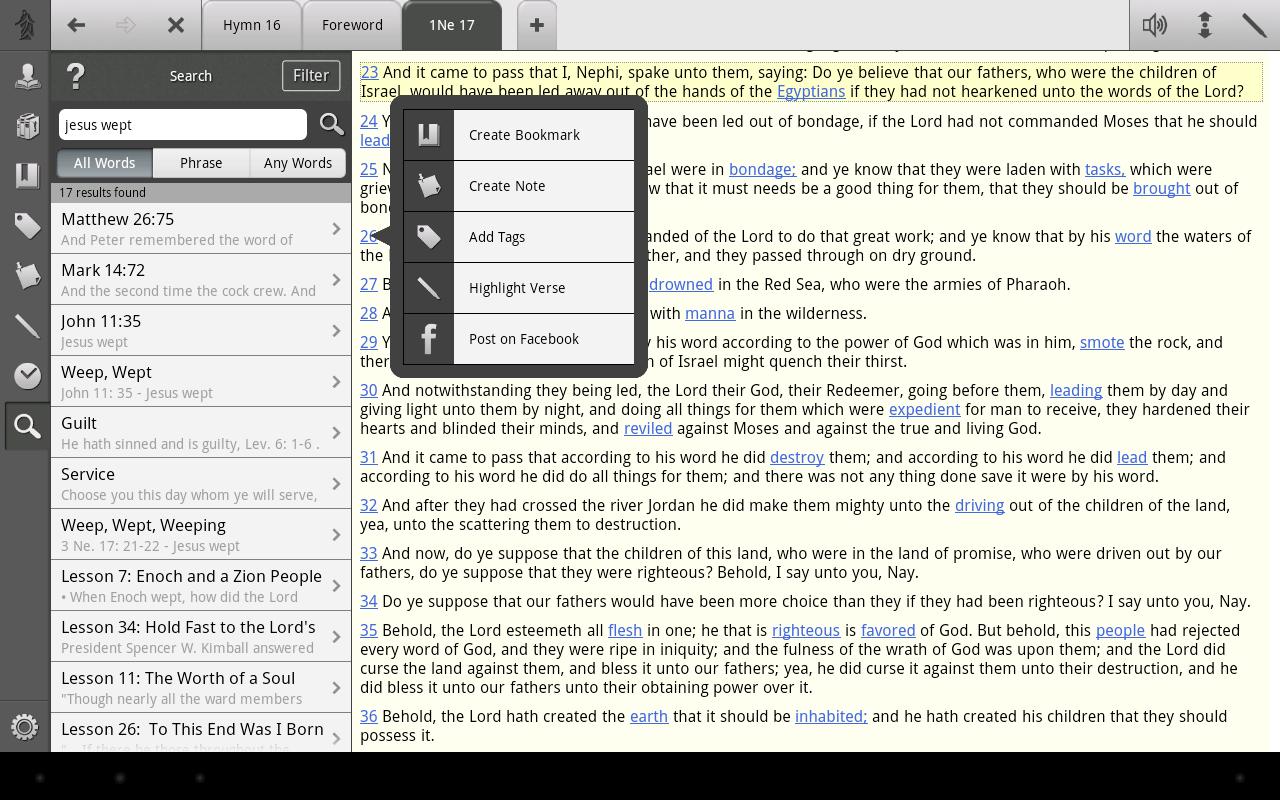The width and height of the screenshot is (1280, 800).
Task: Open the tags sidebar icon
Action: pyautogui.click(x=27, y=226)
